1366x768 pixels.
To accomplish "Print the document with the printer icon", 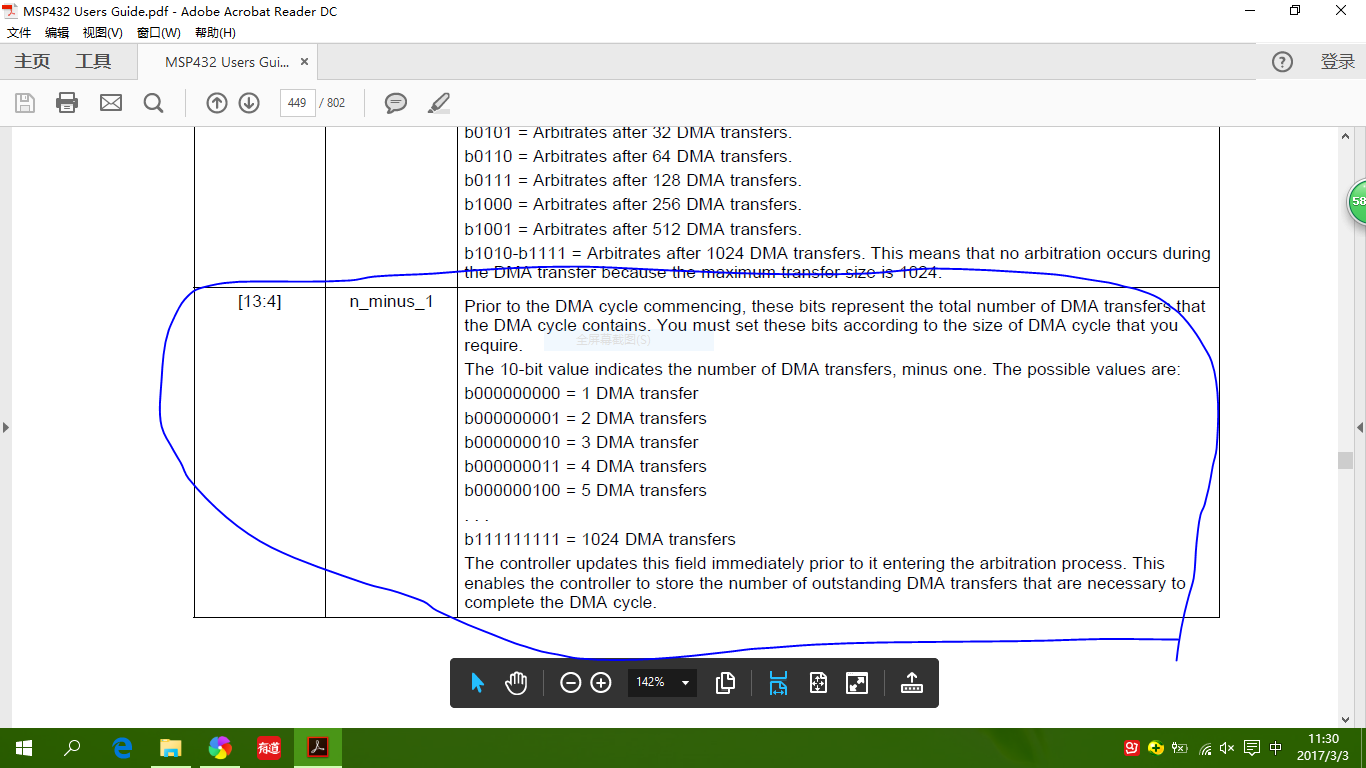I will tap(67, 103).
